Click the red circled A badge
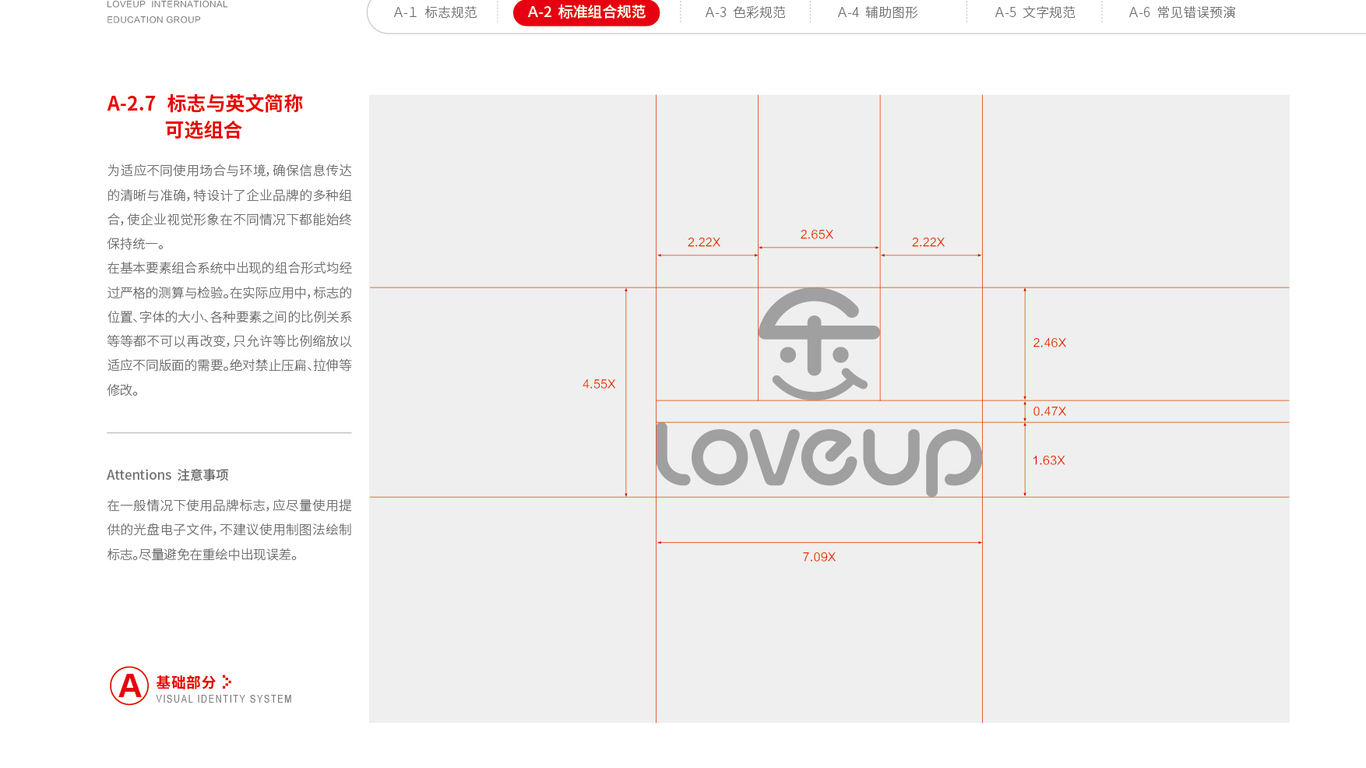The height and width of the screenshot is (768, 1366). 129,685
